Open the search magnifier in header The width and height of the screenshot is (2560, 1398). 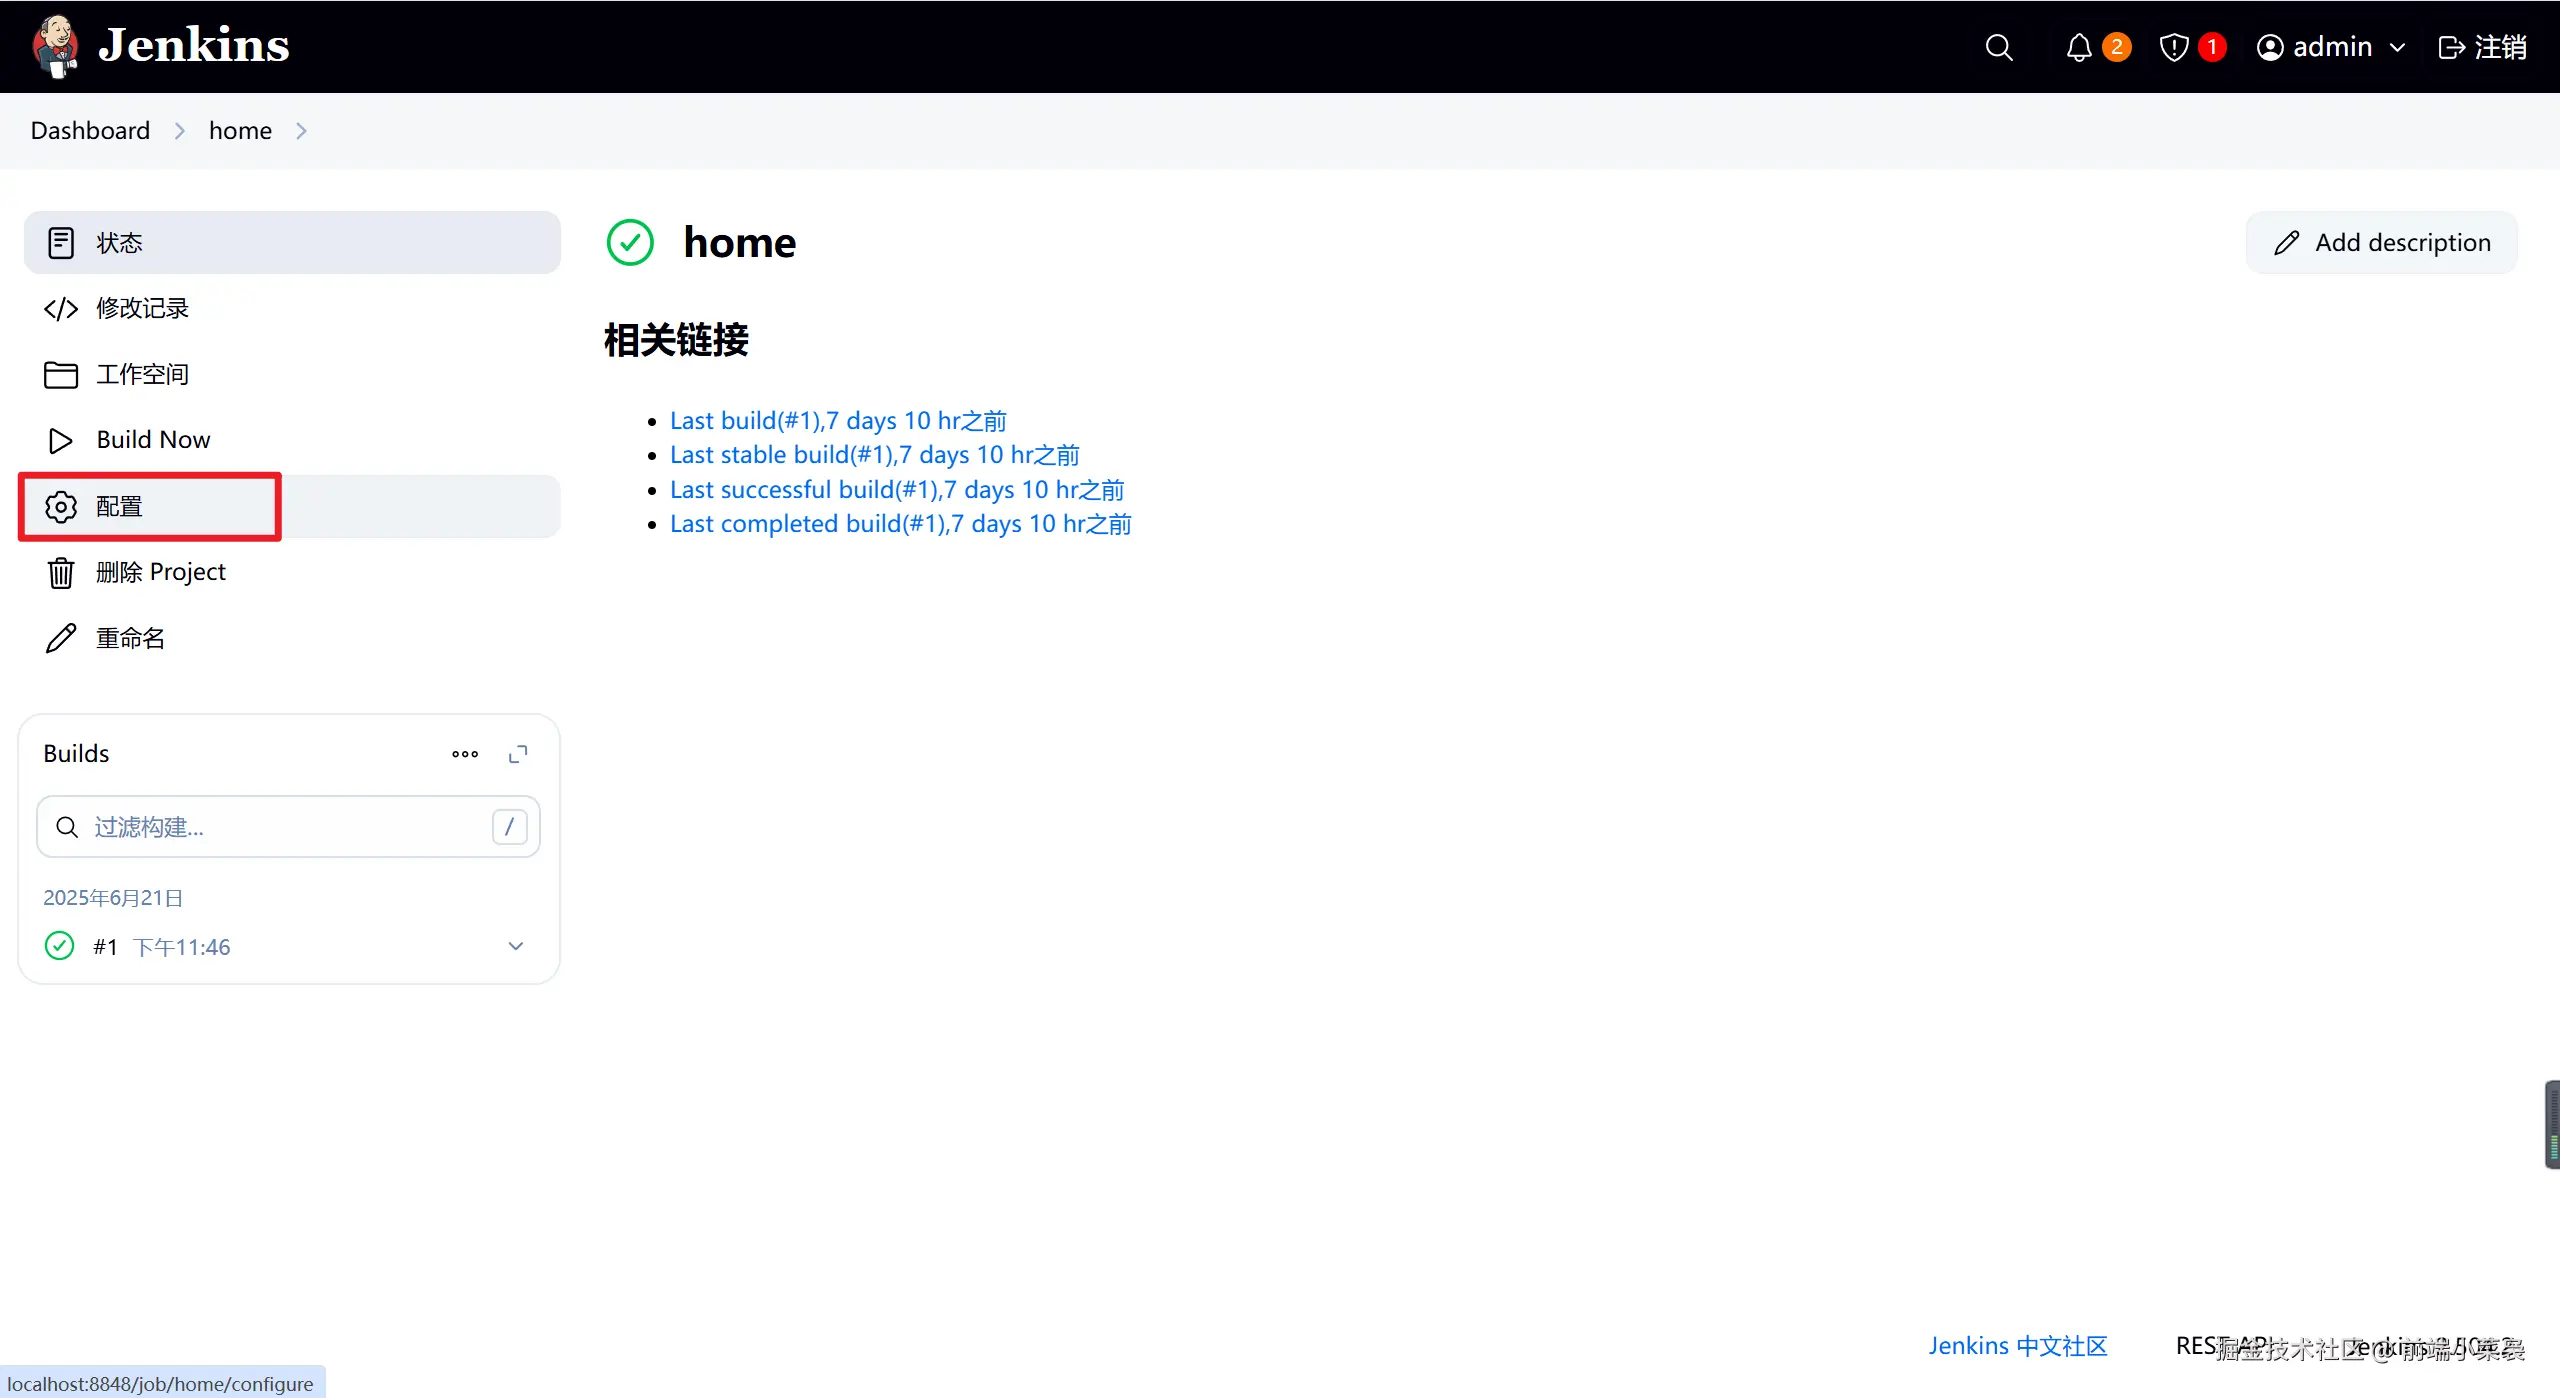[1998, 47]
